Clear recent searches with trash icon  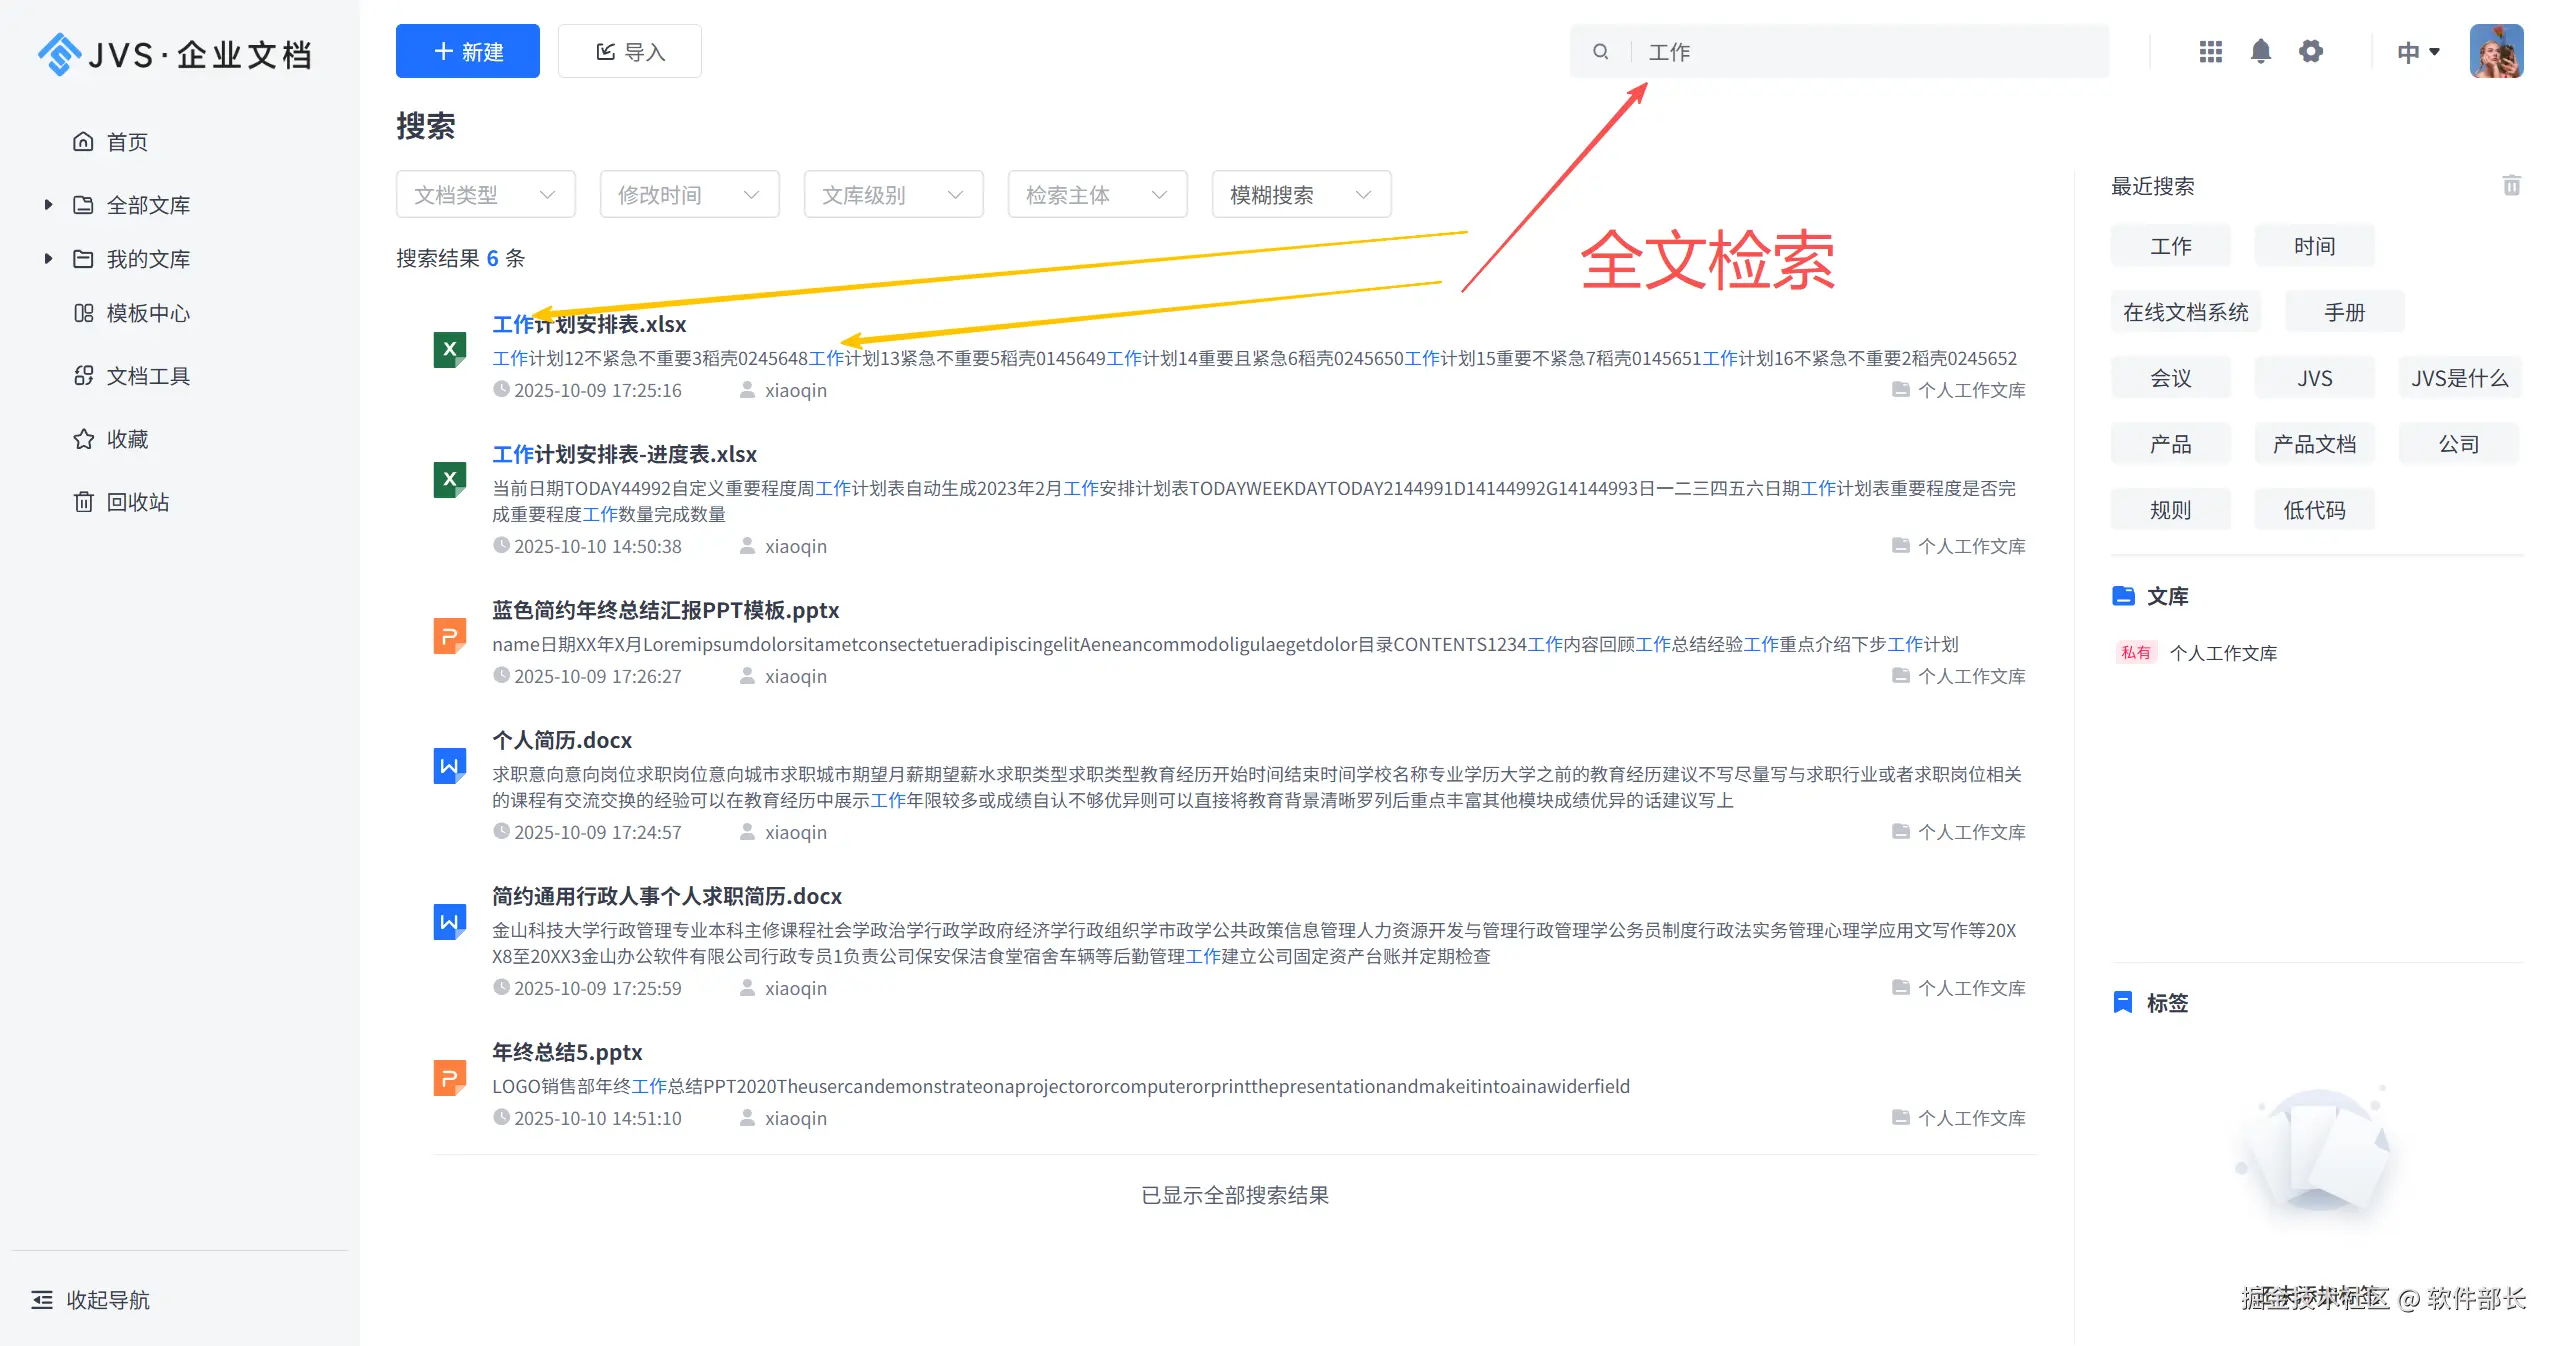[x=2511, y=186]
